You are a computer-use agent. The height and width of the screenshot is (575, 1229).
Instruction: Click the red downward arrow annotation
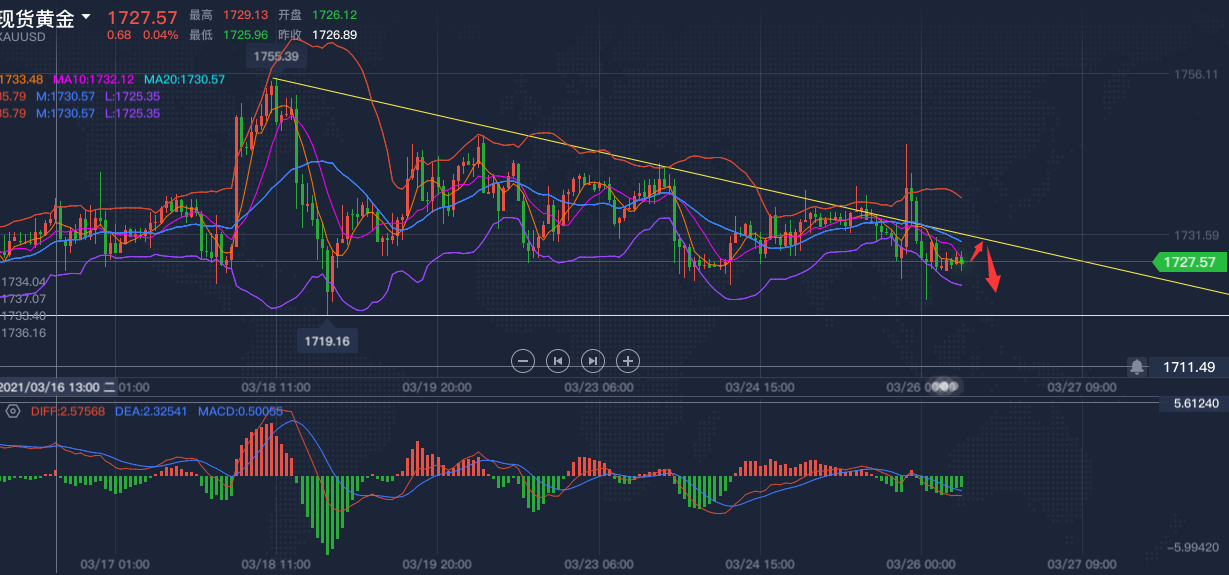coord(992,270)
